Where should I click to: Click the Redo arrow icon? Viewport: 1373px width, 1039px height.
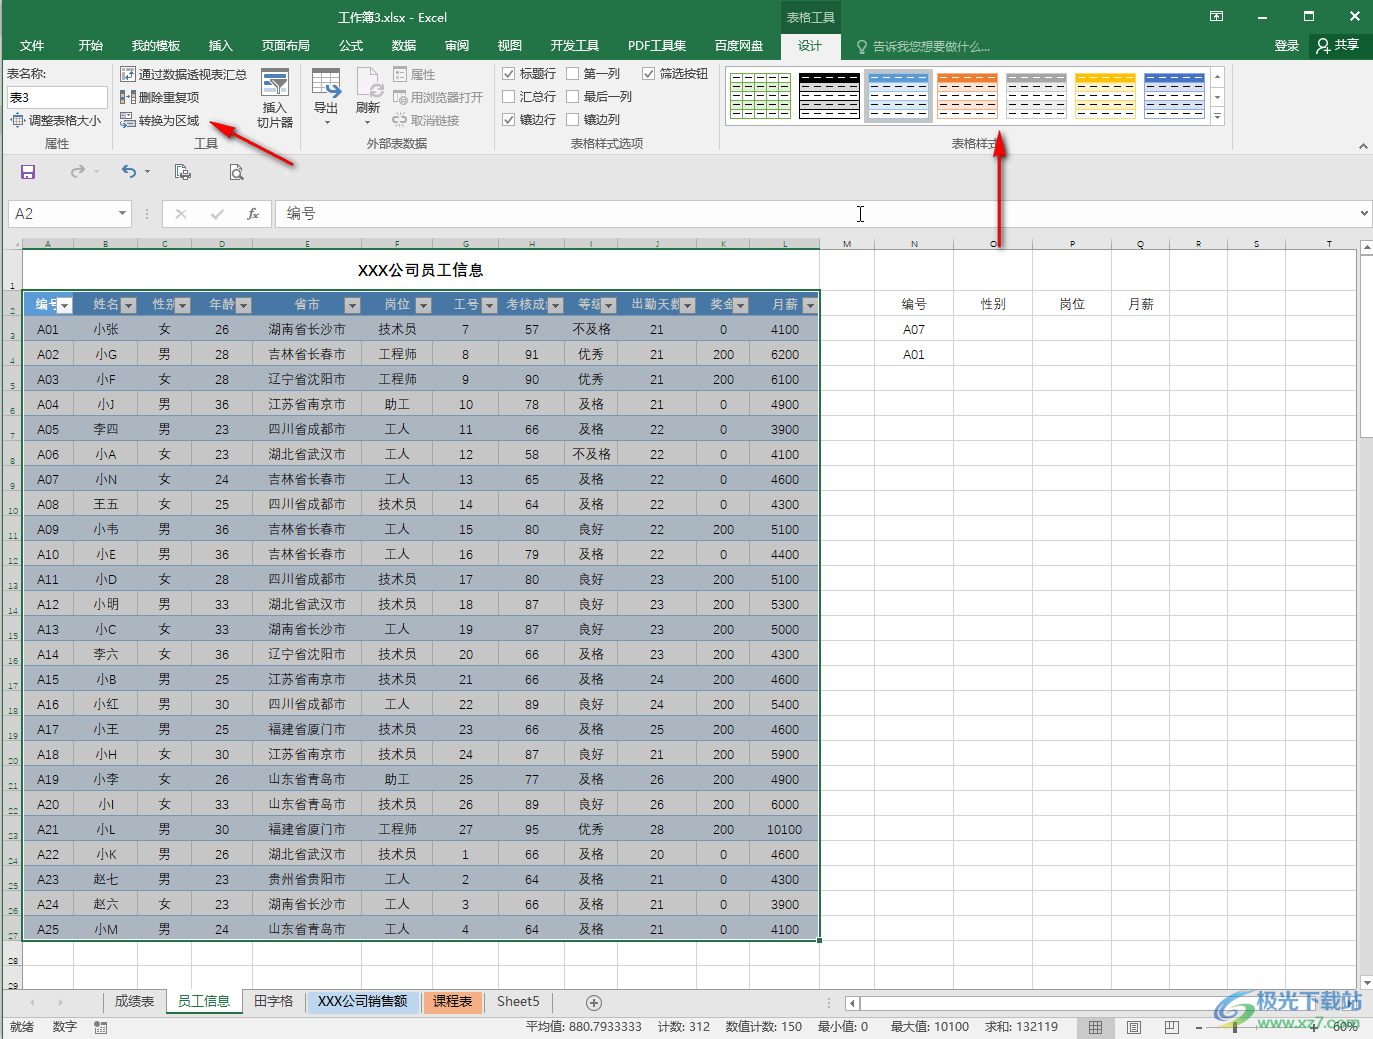click(x=78, y=172)
